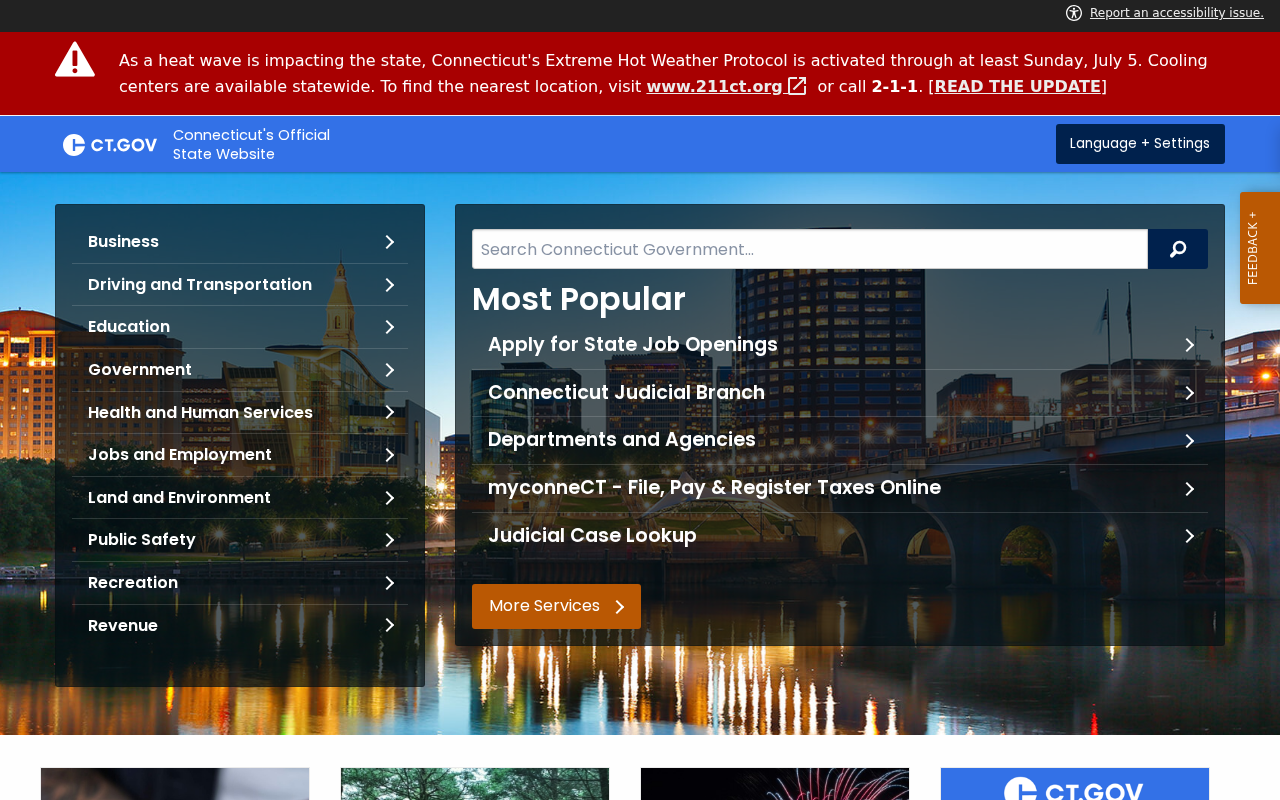The height and width of the screenshot is (800, 1280).
Task: Expand the Driving and Transportation chevron
Action: 390,285
